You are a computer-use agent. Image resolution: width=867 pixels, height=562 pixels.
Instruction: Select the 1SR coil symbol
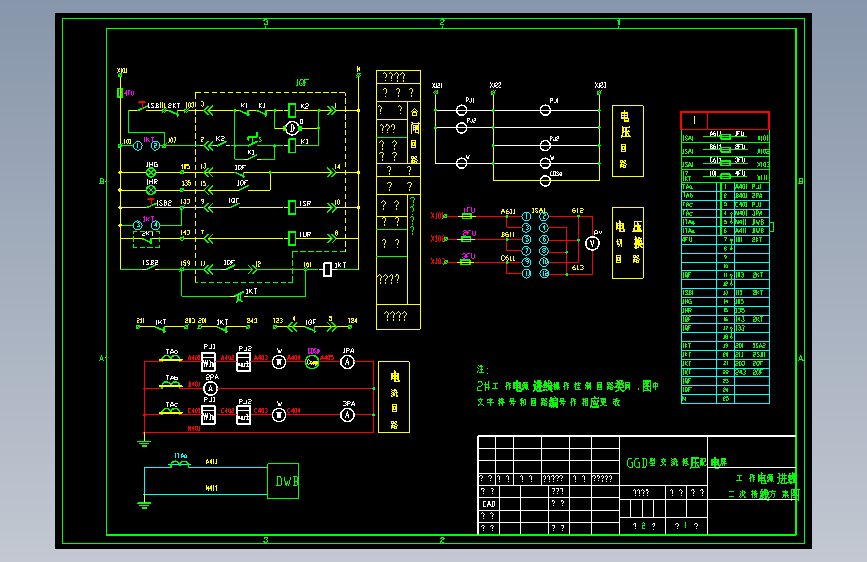292,207
